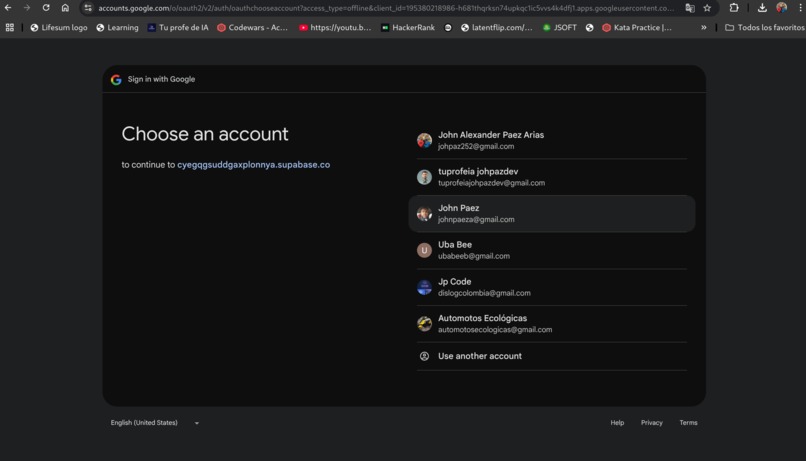Open the browser home page icon
Viewport: 806px width, 461px height.
[65, 8]
